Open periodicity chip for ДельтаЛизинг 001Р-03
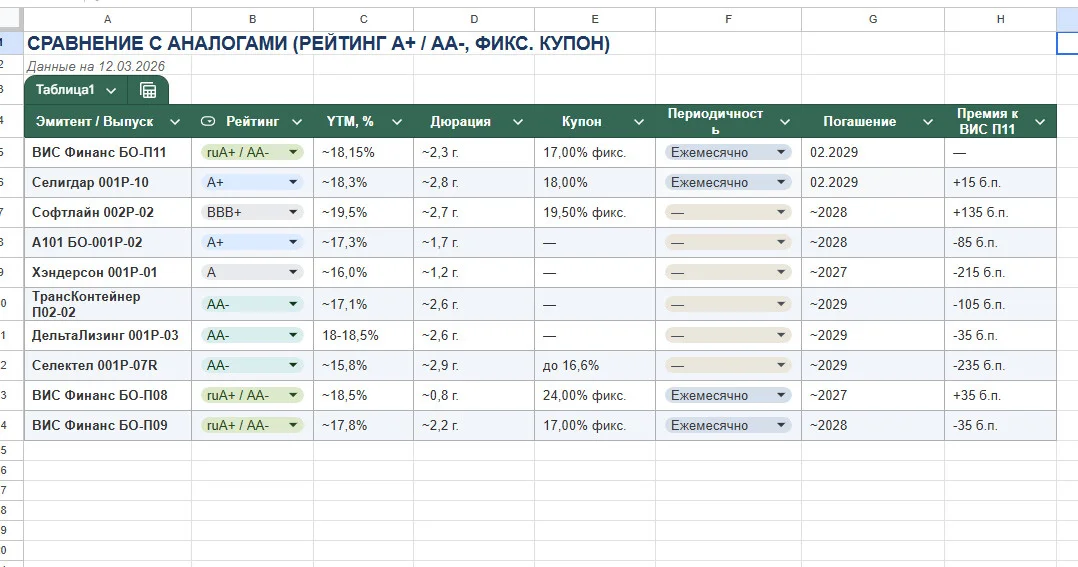The width and height of the screenshot is (1078, 567). pos(728,335)
